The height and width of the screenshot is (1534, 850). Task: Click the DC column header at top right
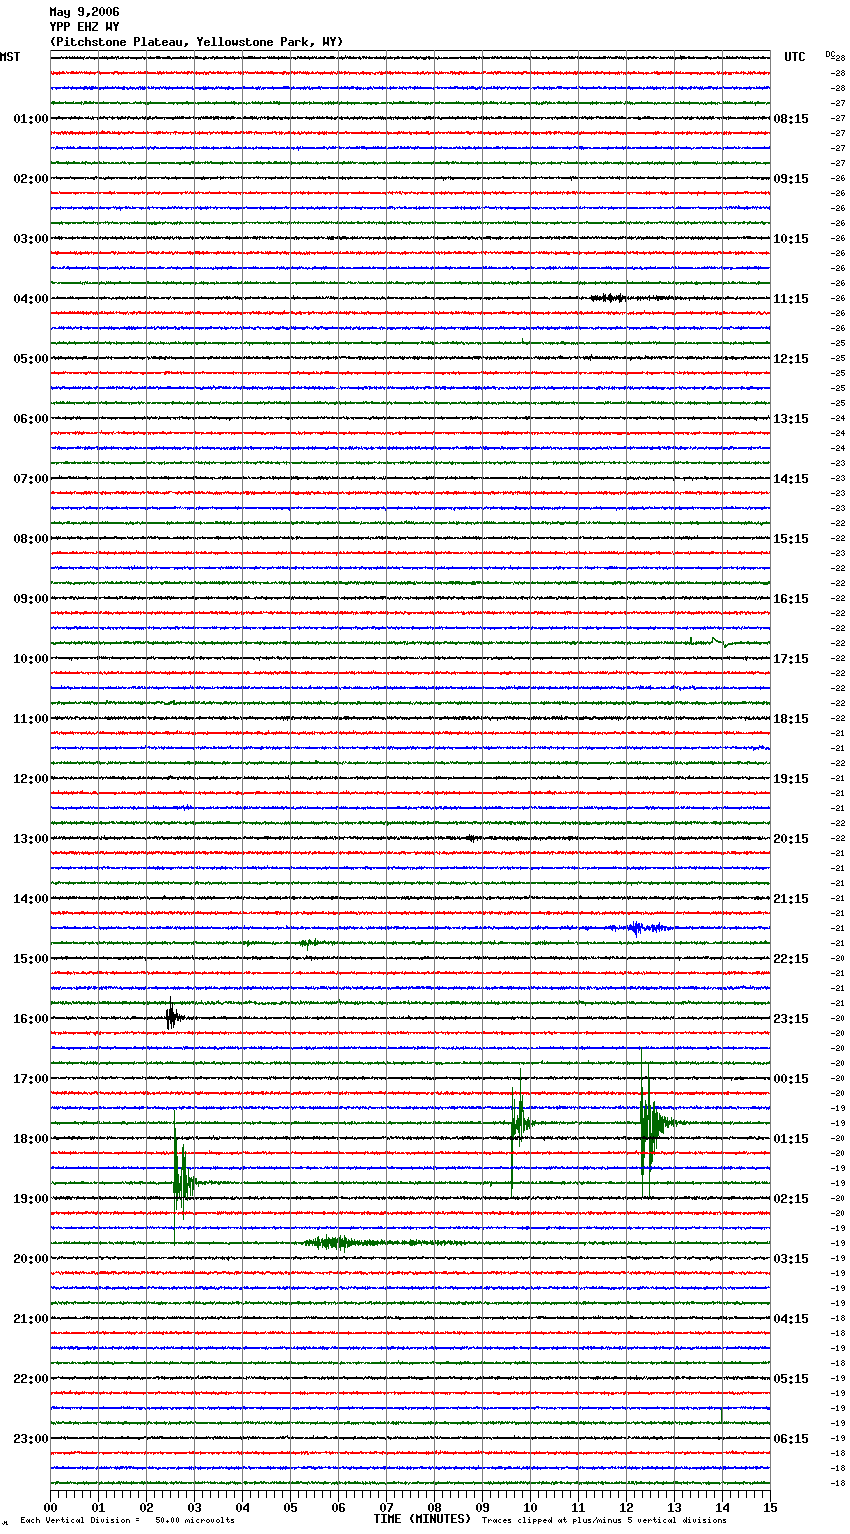830,53
